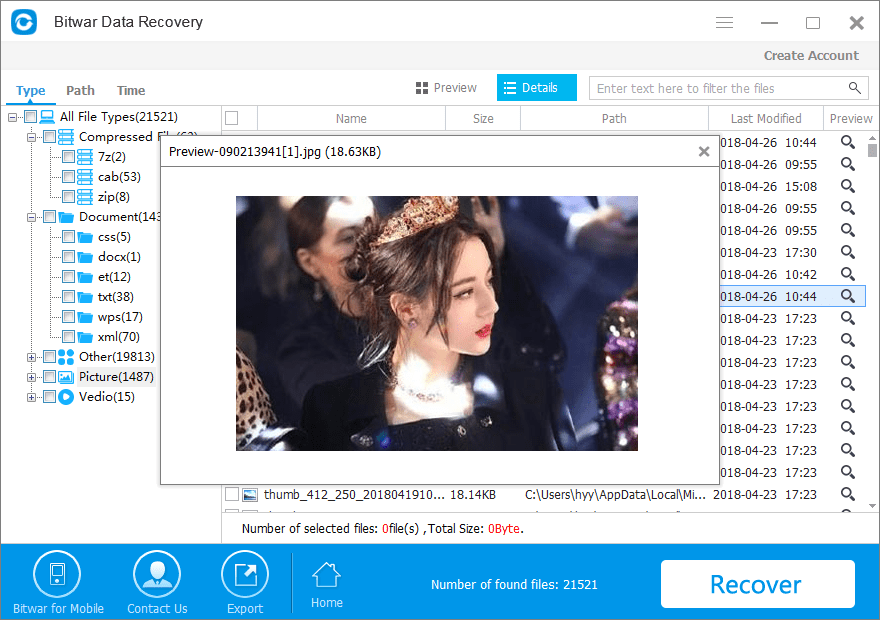Click the scrollbar down arrow of file list
This screenshot has width=880, height=620.
[872, 506]
